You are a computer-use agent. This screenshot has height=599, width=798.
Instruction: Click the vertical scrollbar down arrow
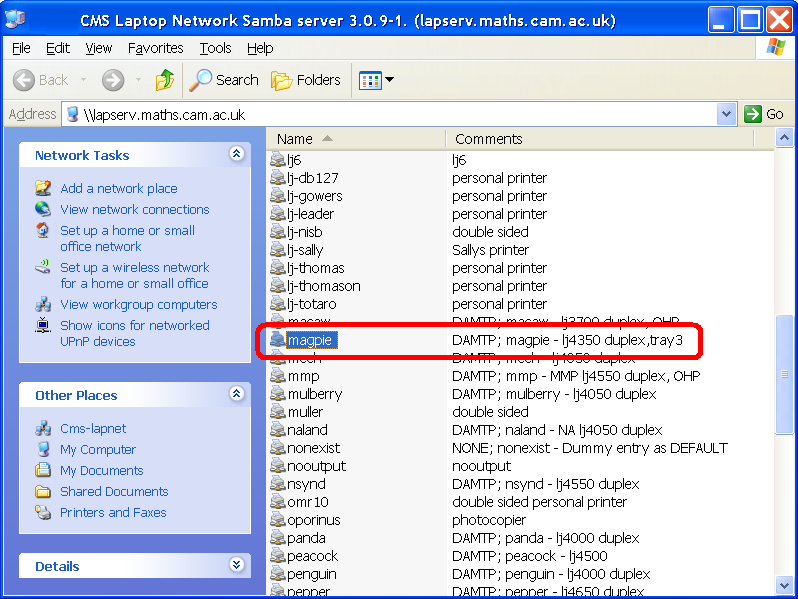(784, 585)
